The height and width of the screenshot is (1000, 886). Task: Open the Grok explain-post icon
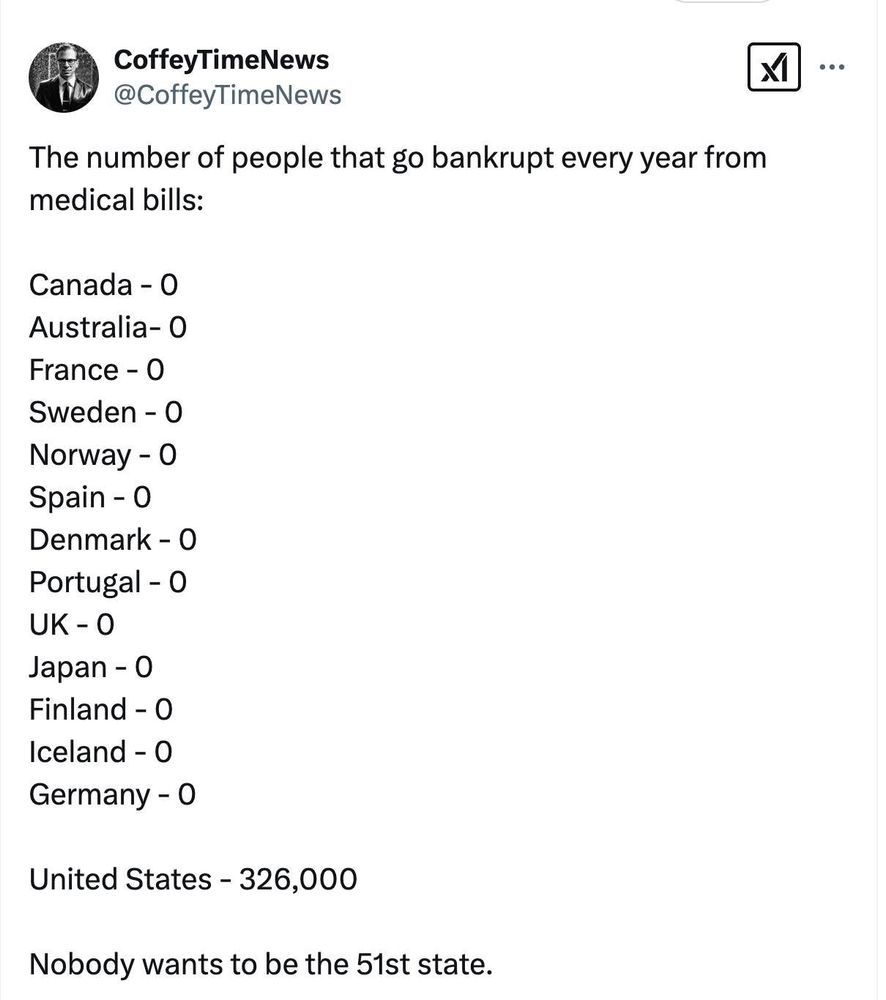coord(773,68)
